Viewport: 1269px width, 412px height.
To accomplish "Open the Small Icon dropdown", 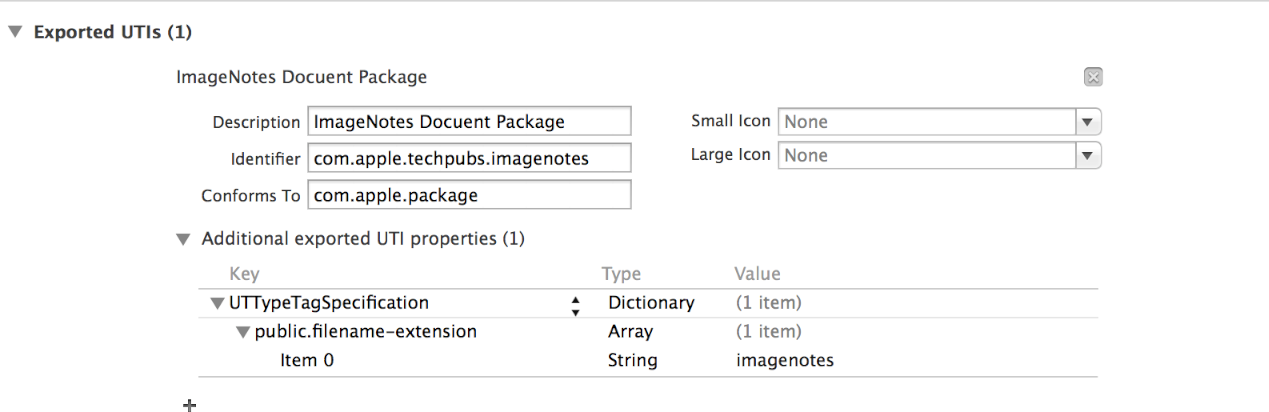I will 1088,122.
